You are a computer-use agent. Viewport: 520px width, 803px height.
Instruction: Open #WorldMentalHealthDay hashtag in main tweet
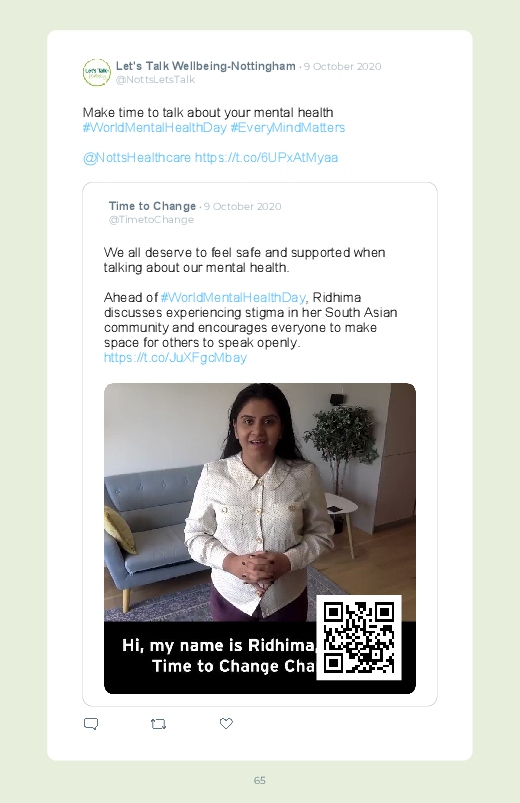(x=155, y=128)
